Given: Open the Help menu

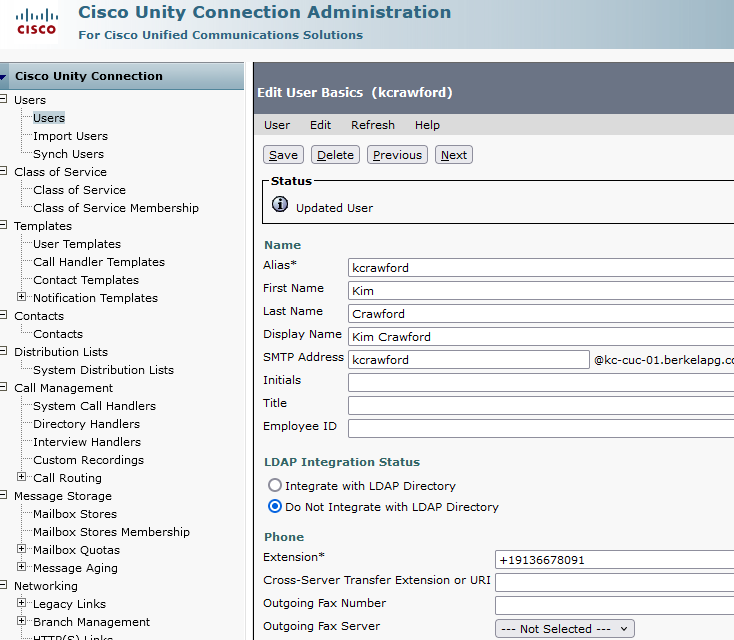Looking at the screenshot, I should click(427, 125).
